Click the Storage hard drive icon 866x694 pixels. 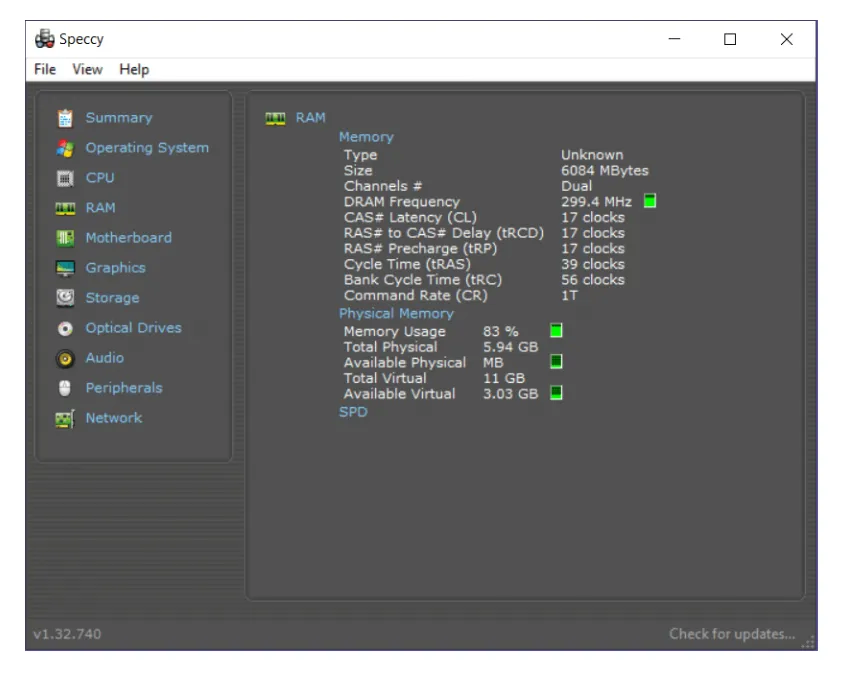65,298
